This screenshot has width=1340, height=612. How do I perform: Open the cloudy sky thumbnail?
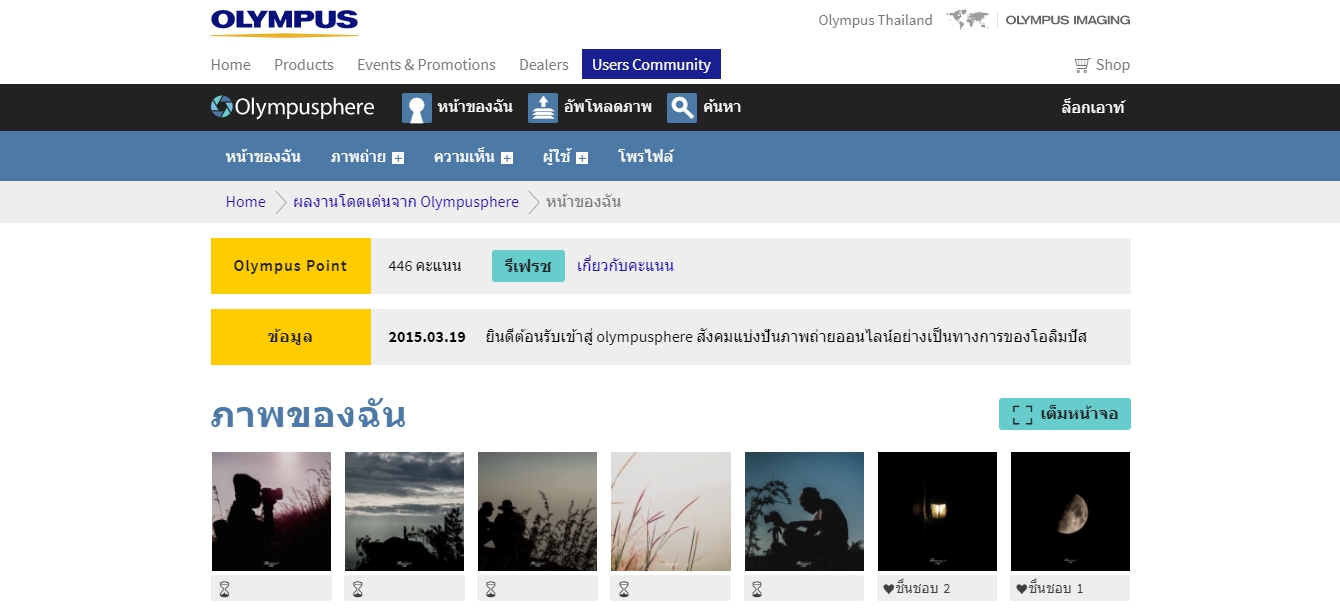tap(404, 511)
